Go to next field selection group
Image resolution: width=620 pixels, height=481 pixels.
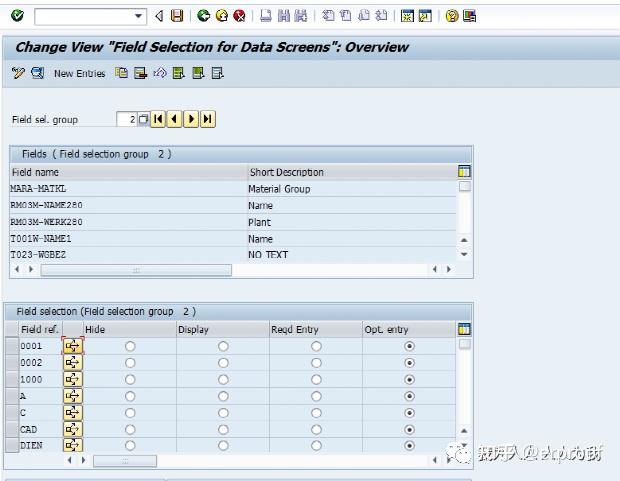(191, 119)
